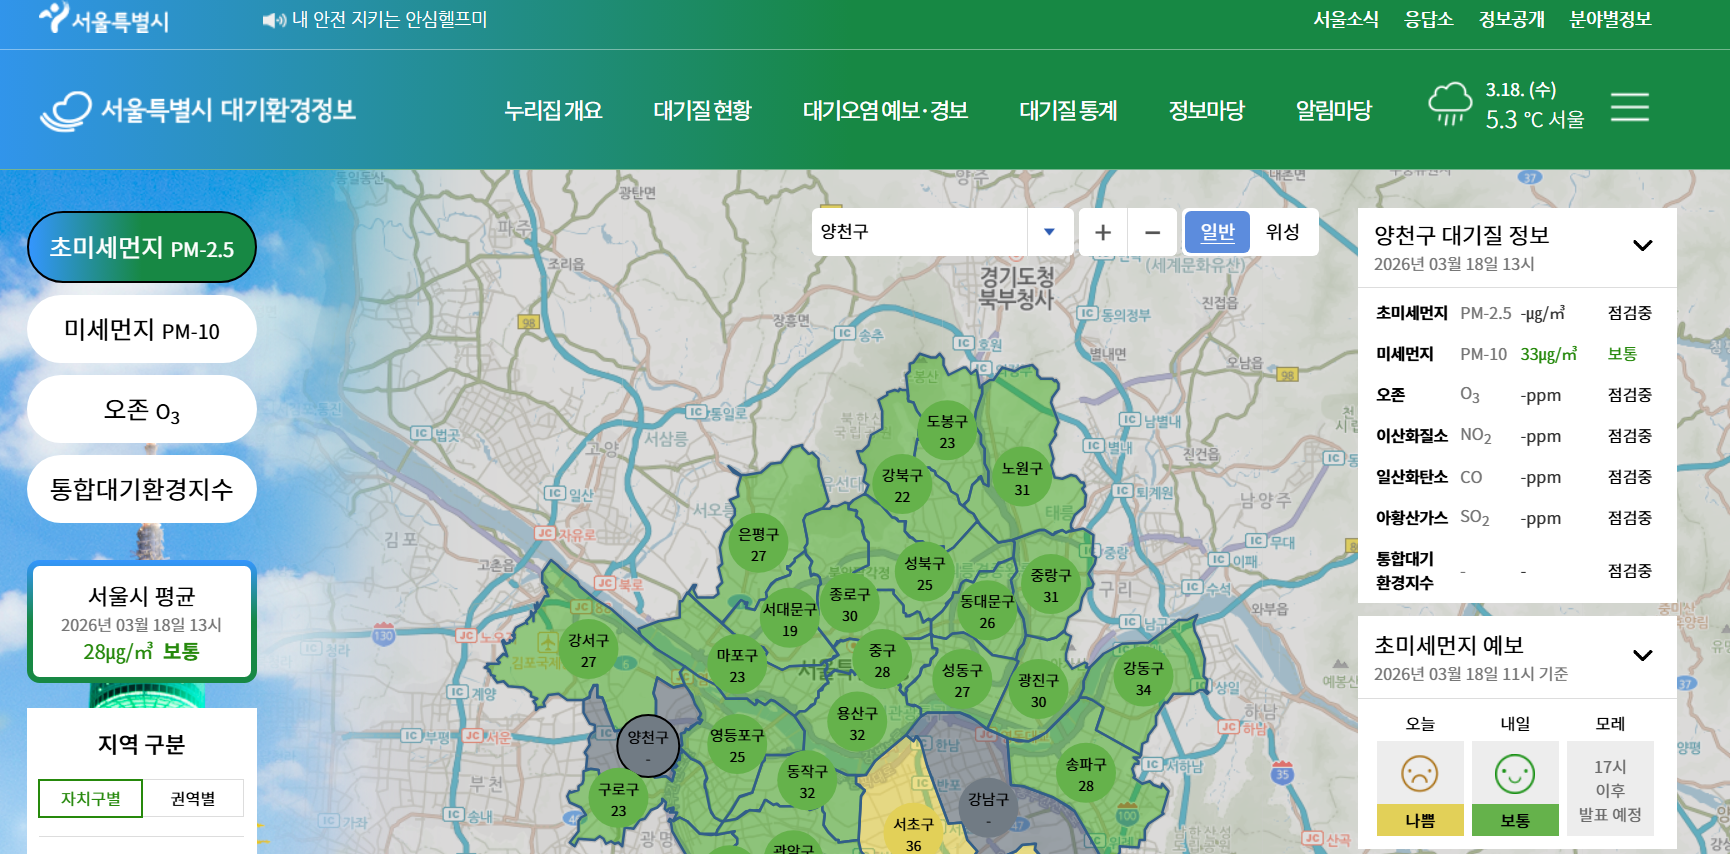Select 광진구 marker showing 30
This screenshot has height=854, width=1730.
tap(1038, 690)
